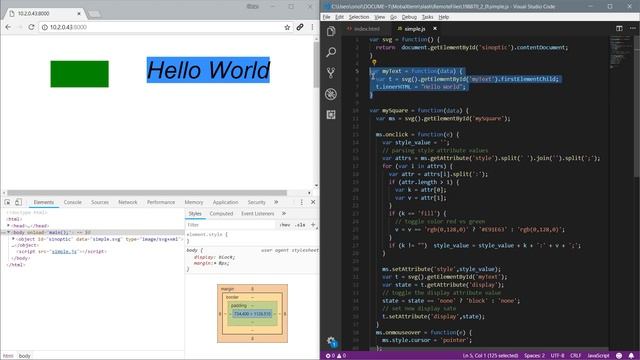Change CRLF line ending in status bar
Screen dimensions: 640x360
tap(576, 356)
